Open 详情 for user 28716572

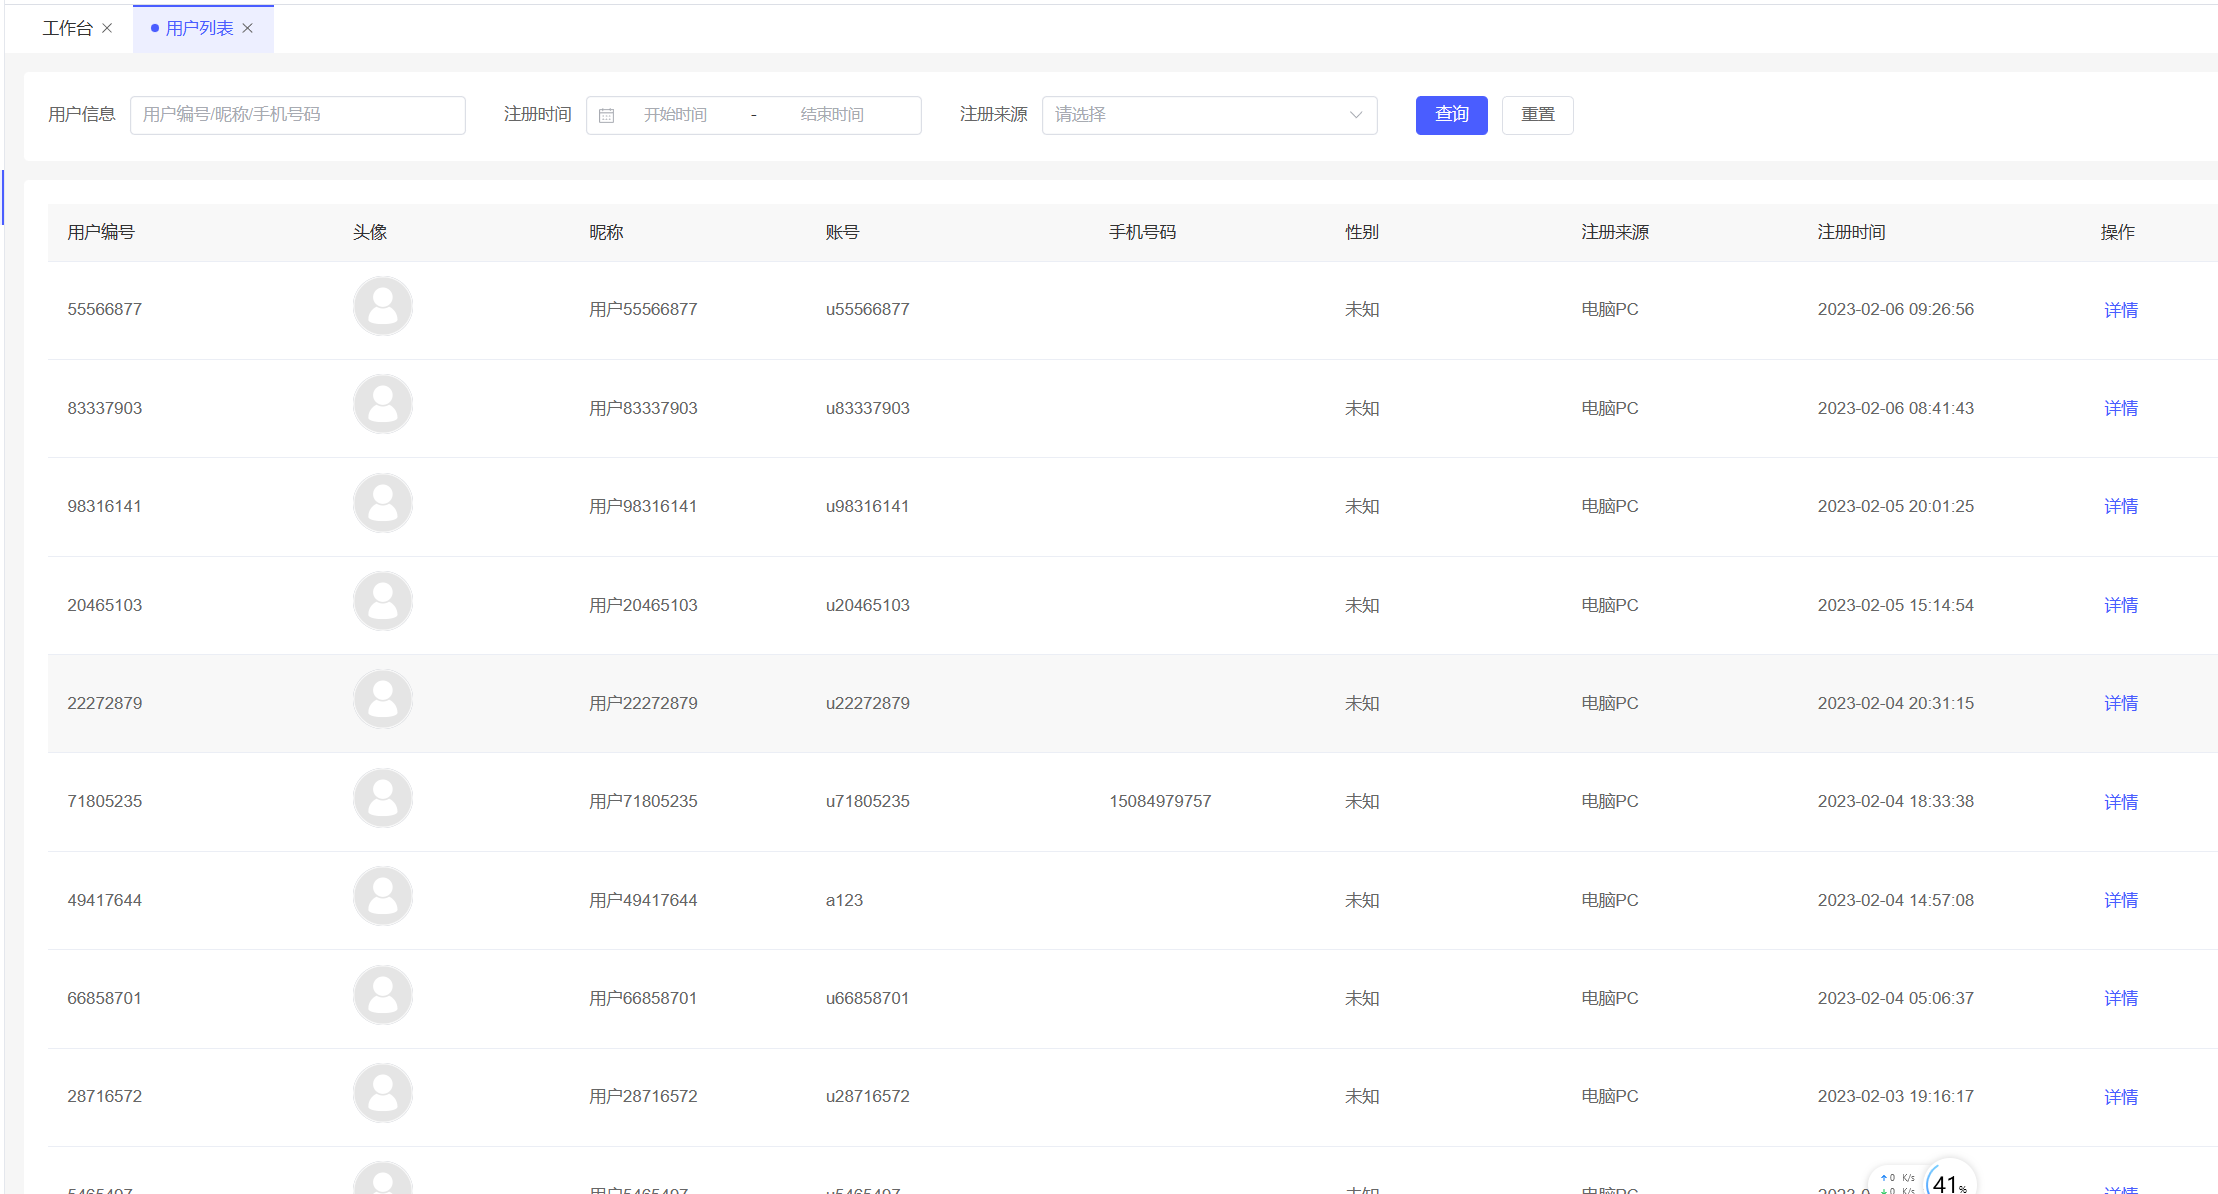2120,1097
